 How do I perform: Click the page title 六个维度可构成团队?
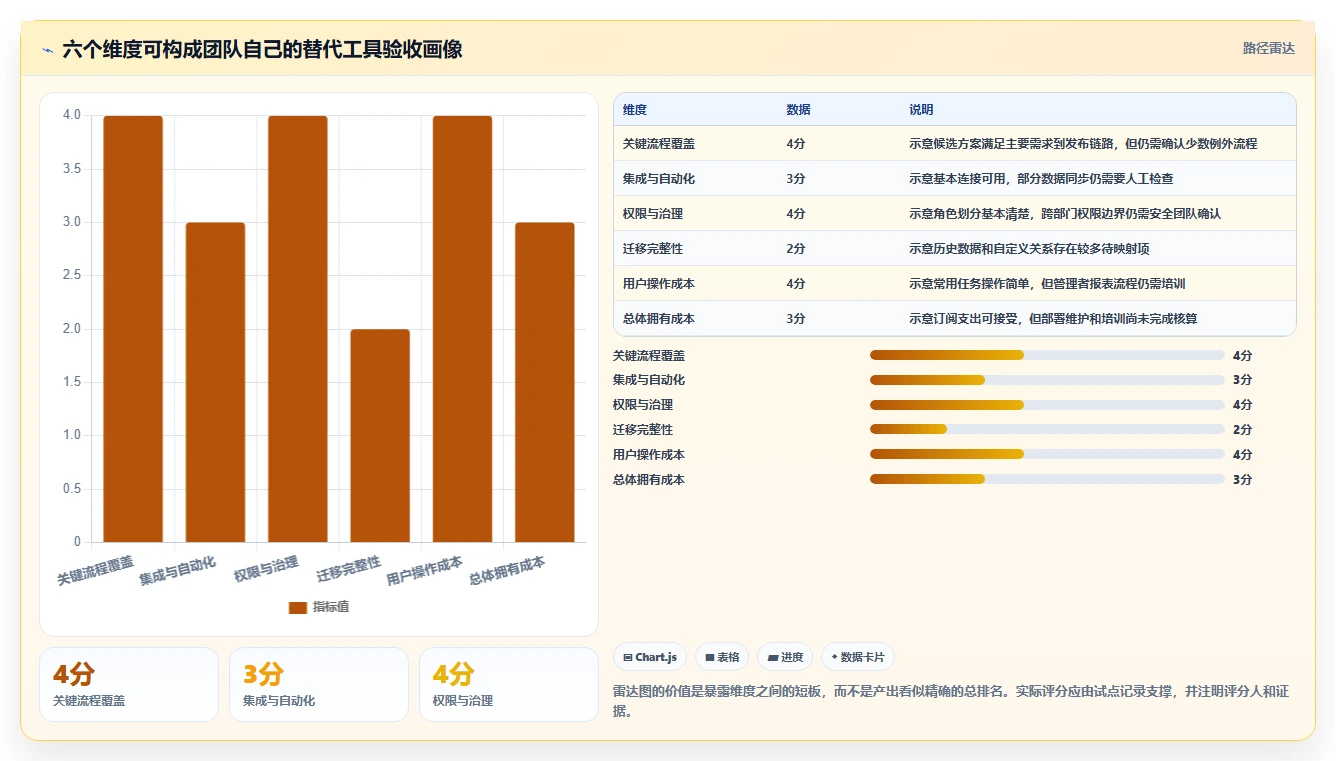tap(262, 50)
